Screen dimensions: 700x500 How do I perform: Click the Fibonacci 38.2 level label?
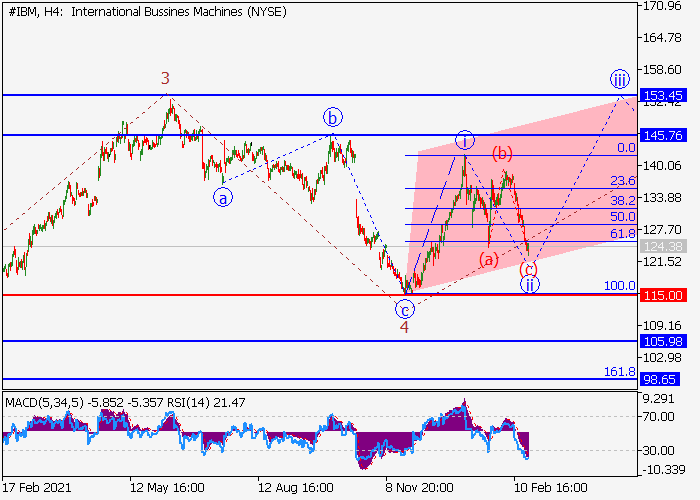click(623, 200)
